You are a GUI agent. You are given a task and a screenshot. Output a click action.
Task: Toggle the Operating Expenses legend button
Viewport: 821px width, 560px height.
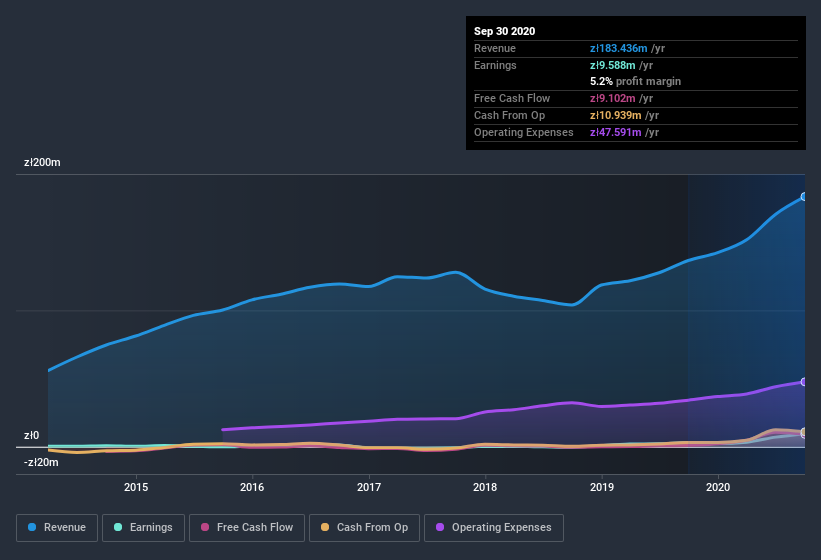pyautogui.click(x=494, y=528)
